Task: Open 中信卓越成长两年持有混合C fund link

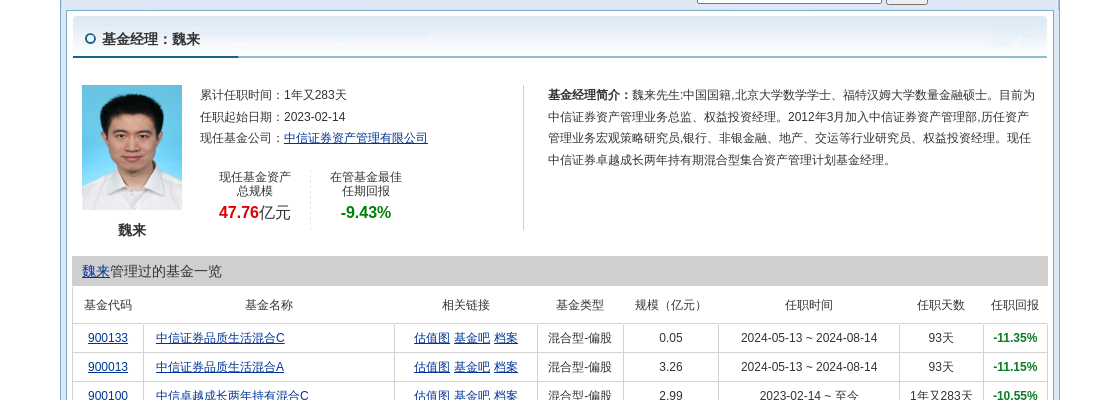Action: pyautogui.click(x=232, y=395)
